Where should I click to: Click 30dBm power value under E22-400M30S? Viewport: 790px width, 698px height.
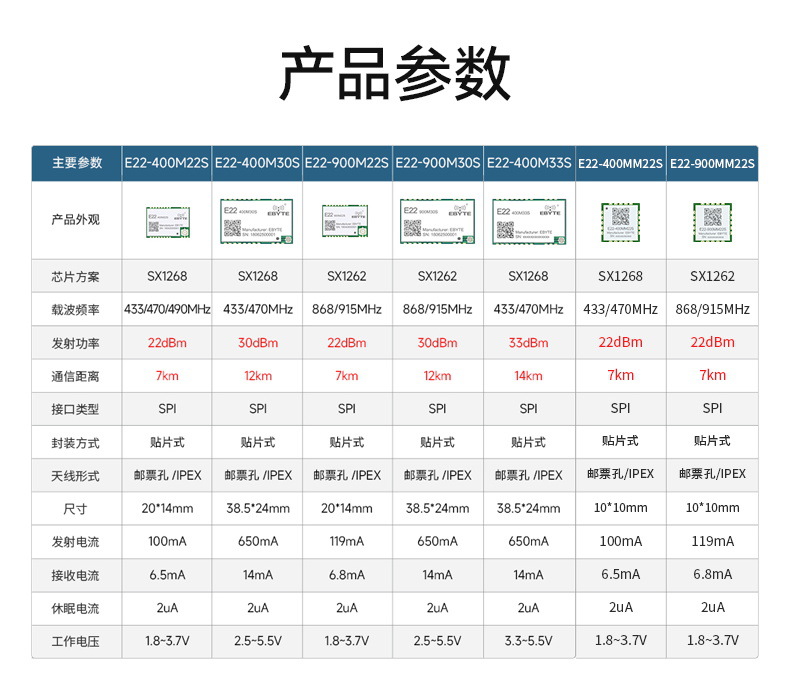[x=258, y=343]
